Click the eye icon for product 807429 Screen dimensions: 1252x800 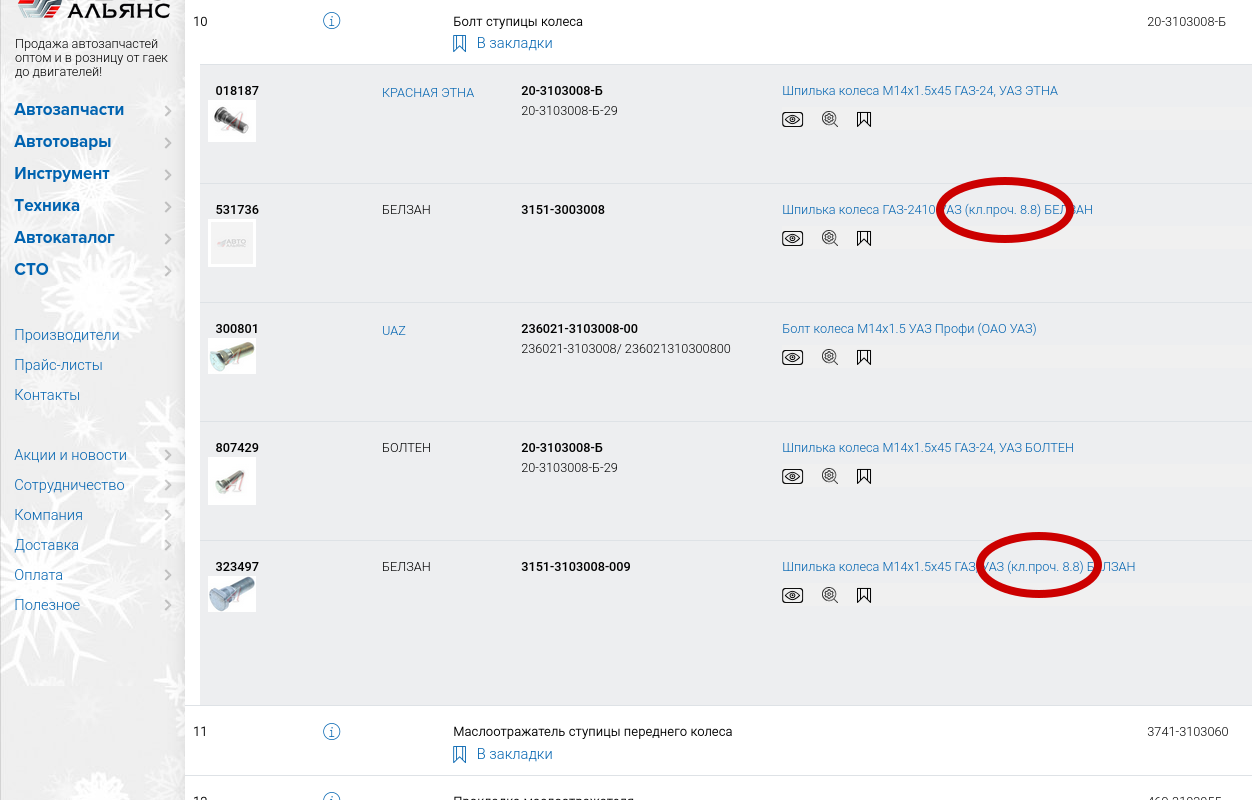tap(792, 477)
